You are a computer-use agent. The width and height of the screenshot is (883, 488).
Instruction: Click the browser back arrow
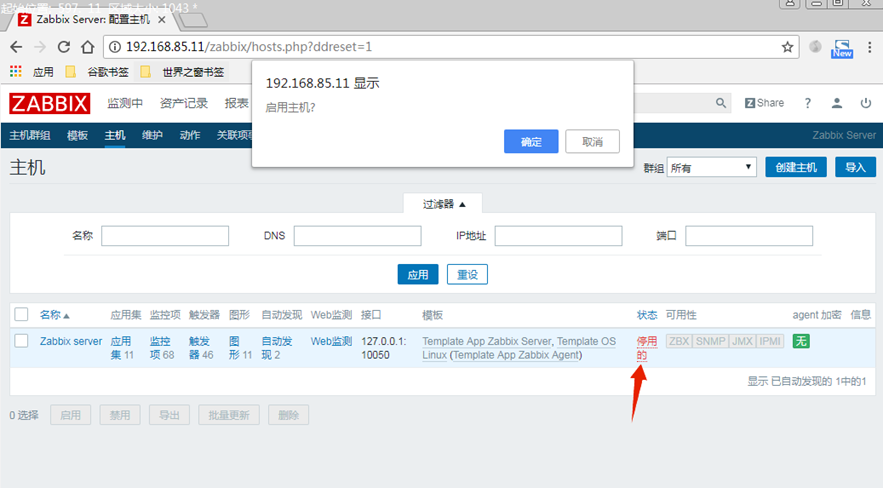pyautogui.click(x=16, y=47)
